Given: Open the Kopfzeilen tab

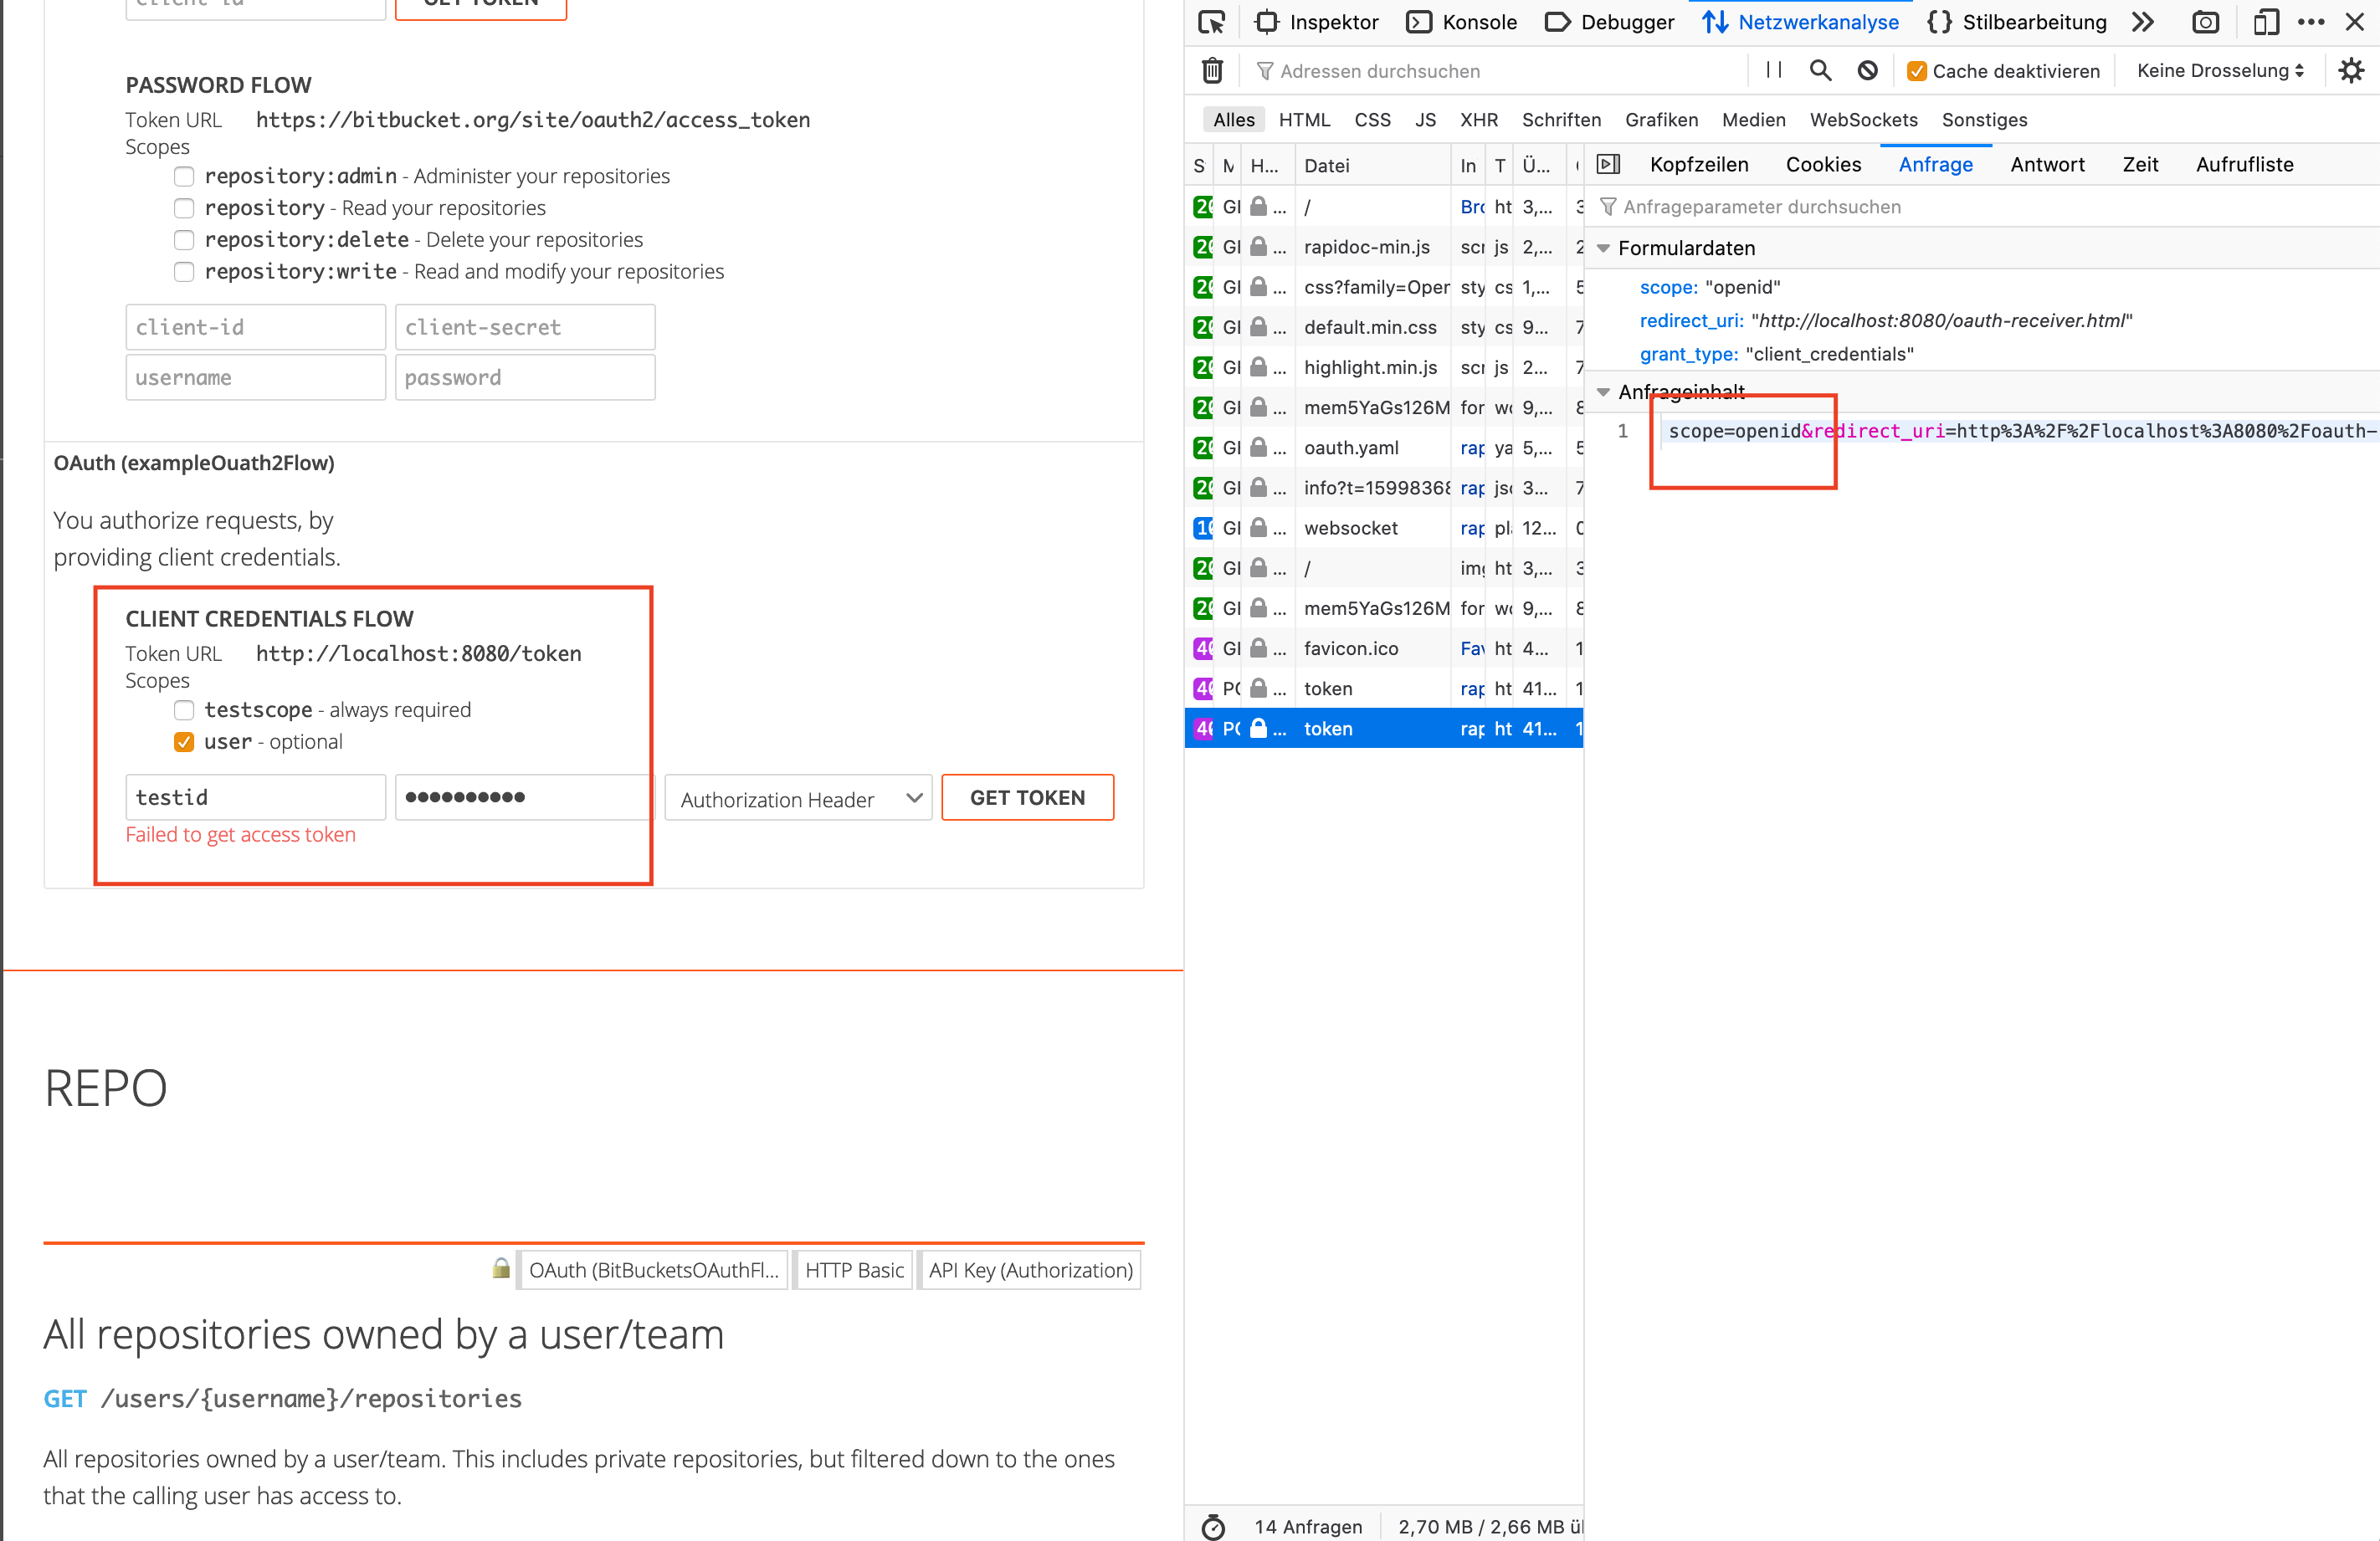Looking at the screenshot, I should [1699, 164].
